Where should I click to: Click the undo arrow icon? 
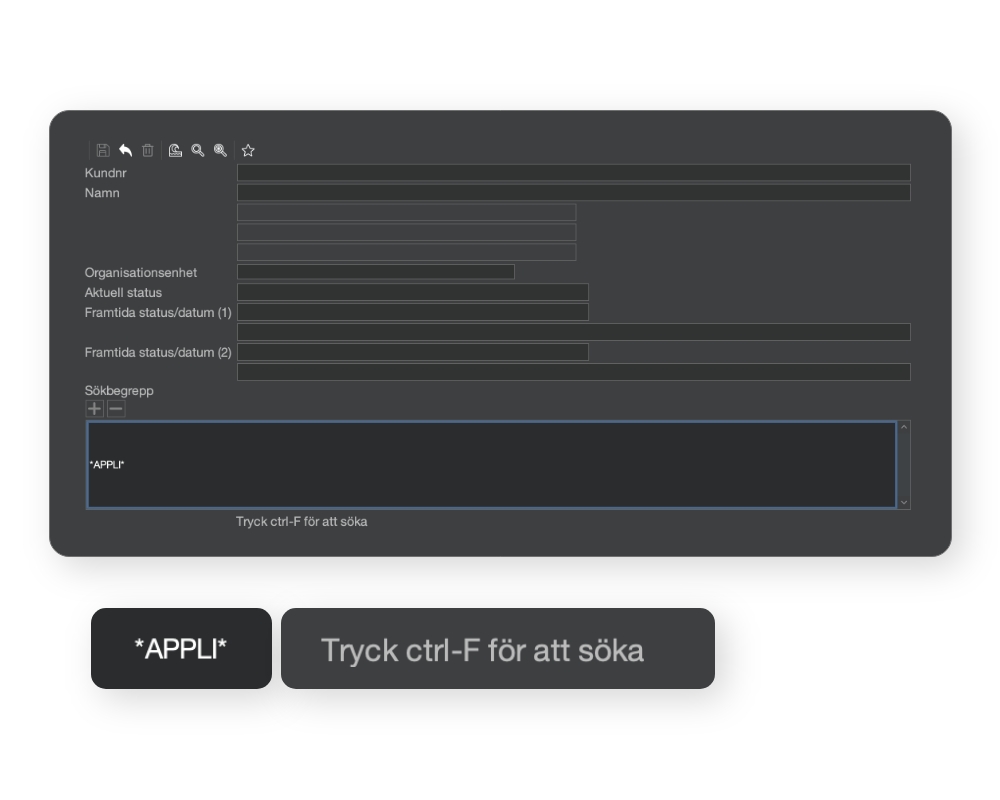tap(126, 151)
